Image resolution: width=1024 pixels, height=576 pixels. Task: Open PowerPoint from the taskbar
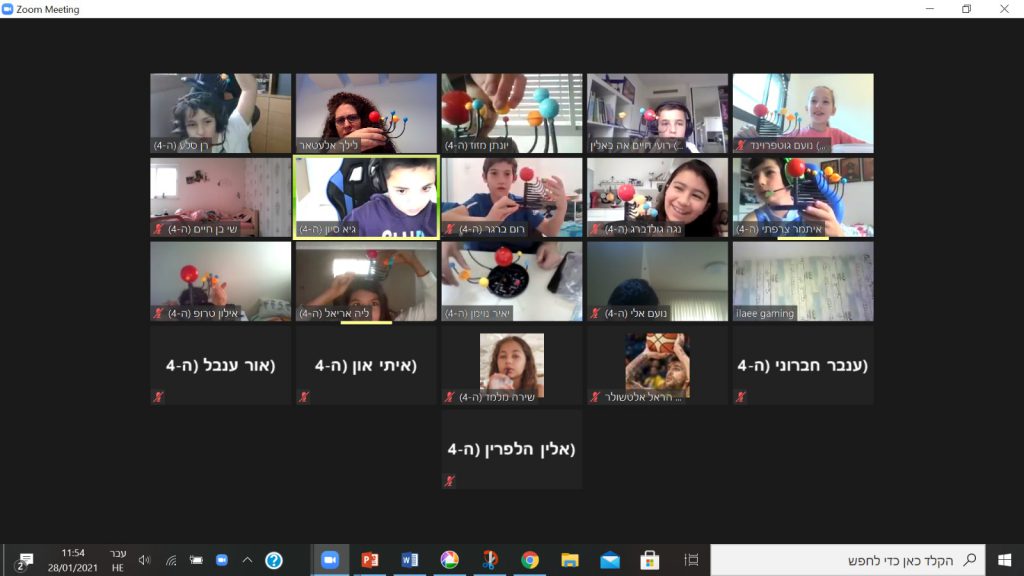[x=370, y=560]
